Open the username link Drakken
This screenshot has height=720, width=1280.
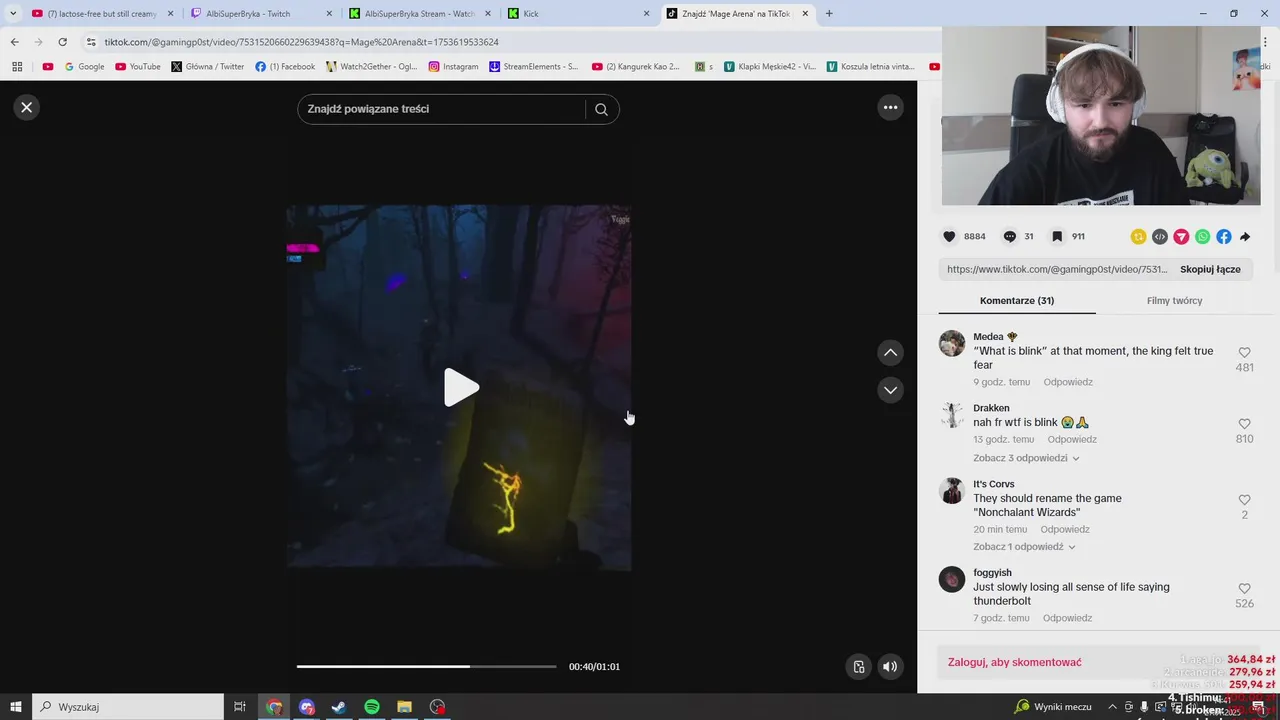click(x=991, y=408)
